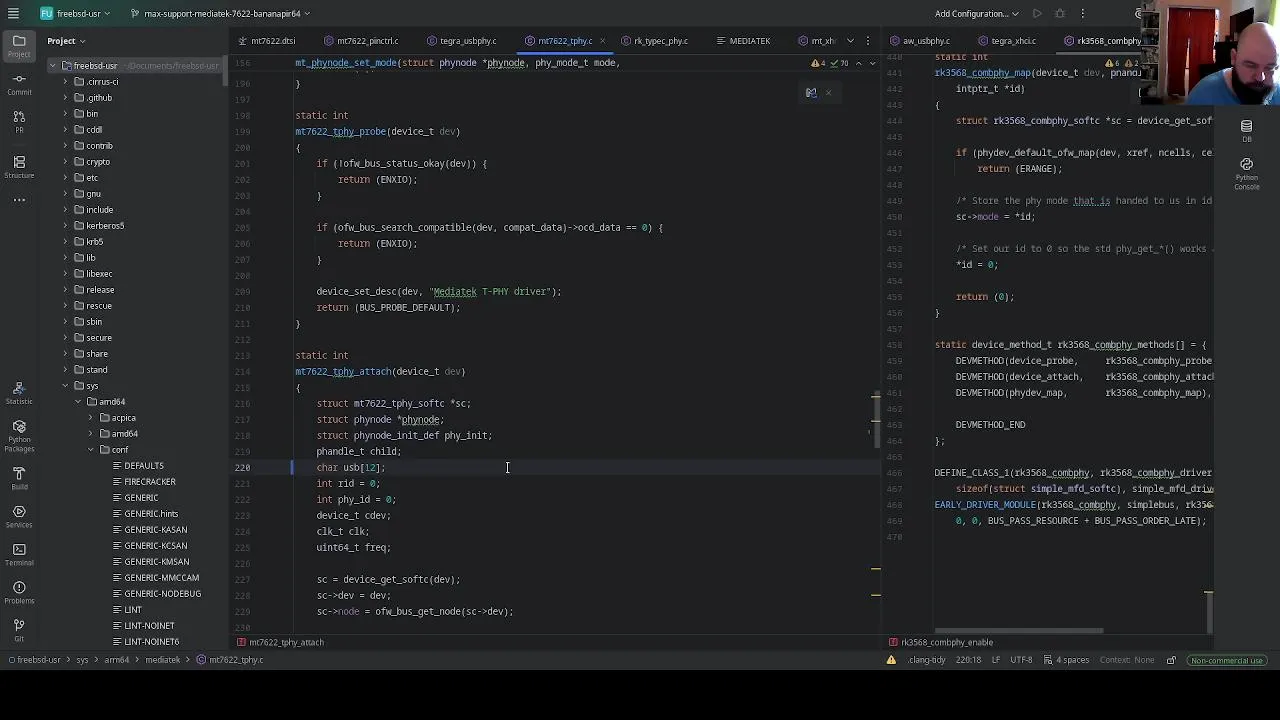Click the .clang-tidy status bar widget
Screen dimensions: 1280x720
[927, 660]
